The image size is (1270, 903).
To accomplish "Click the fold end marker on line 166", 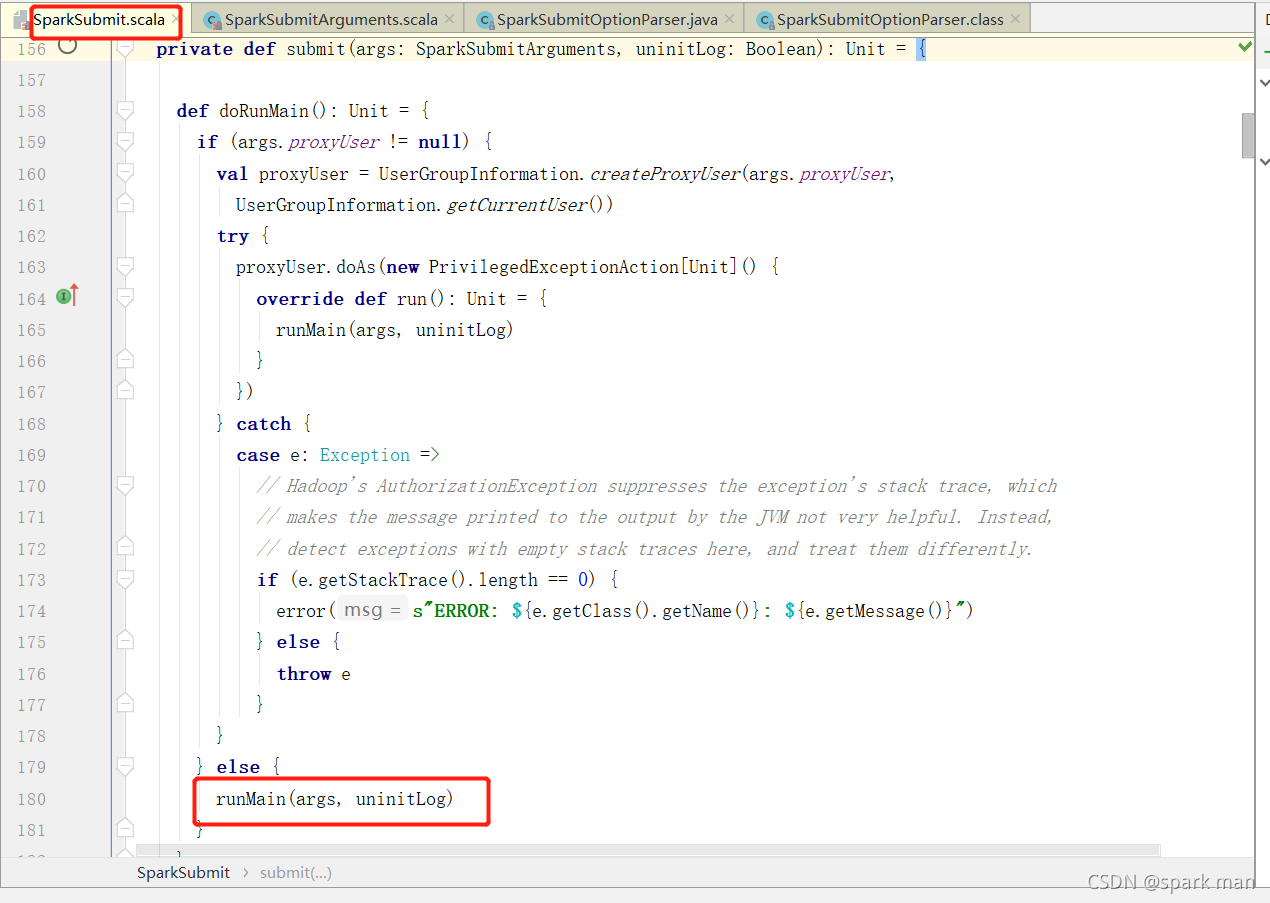I will click(125, 359).
